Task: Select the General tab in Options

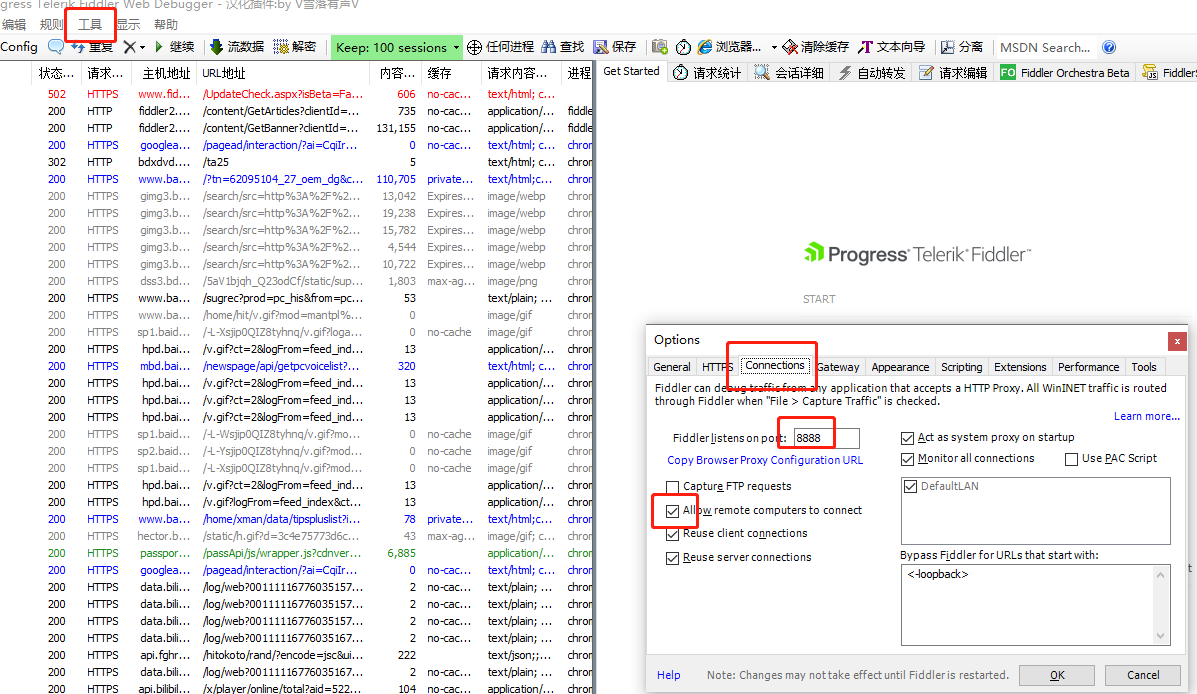Action: (672, 367)
